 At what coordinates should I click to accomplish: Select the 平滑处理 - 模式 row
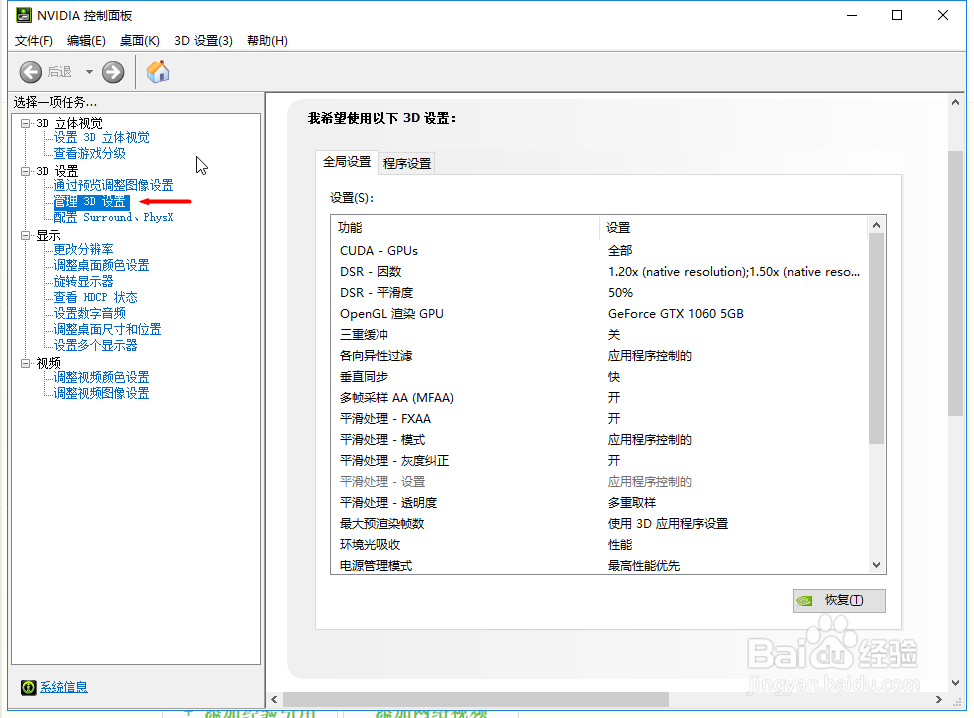coord(599,440)
